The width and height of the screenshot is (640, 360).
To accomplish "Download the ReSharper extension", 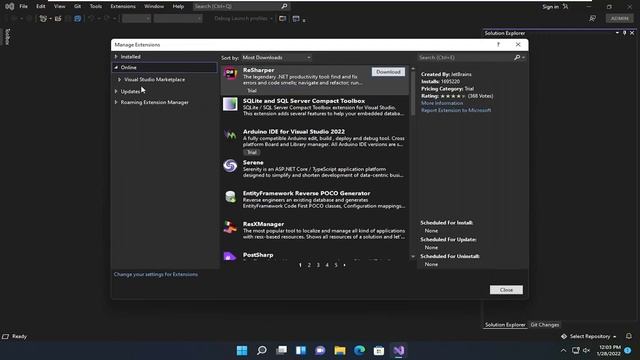I will (388, 72).
